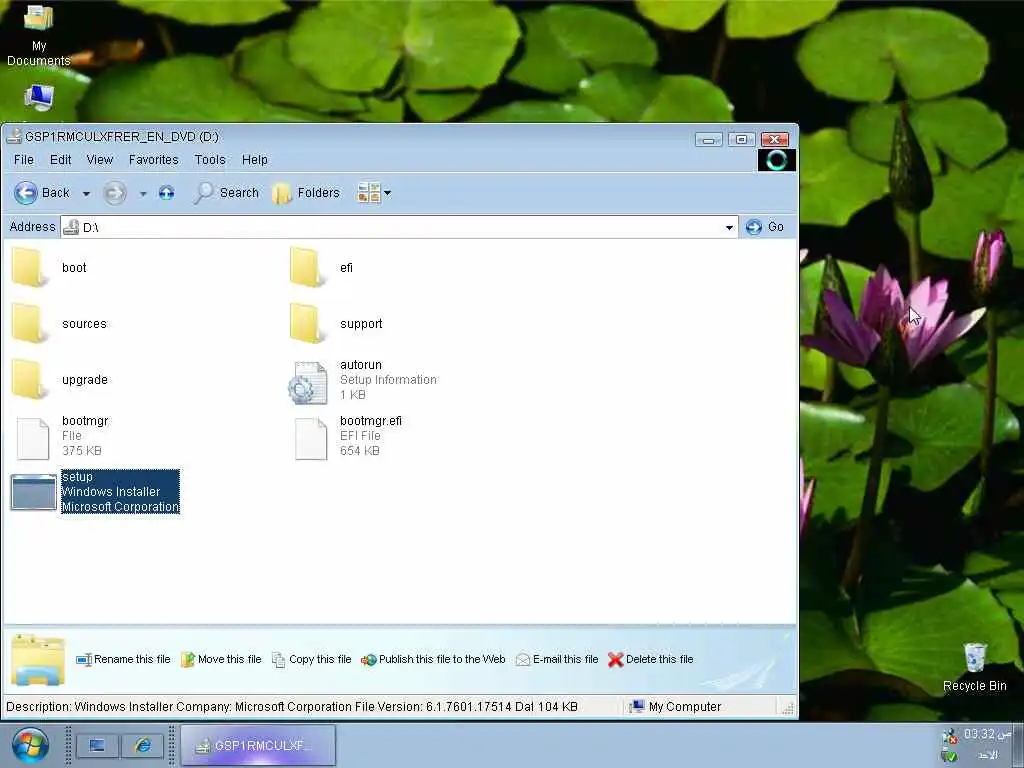Image resolution: width=1024 pixels, height=768 pixels.
Task: Click the Go button
Action: [765, 227]
